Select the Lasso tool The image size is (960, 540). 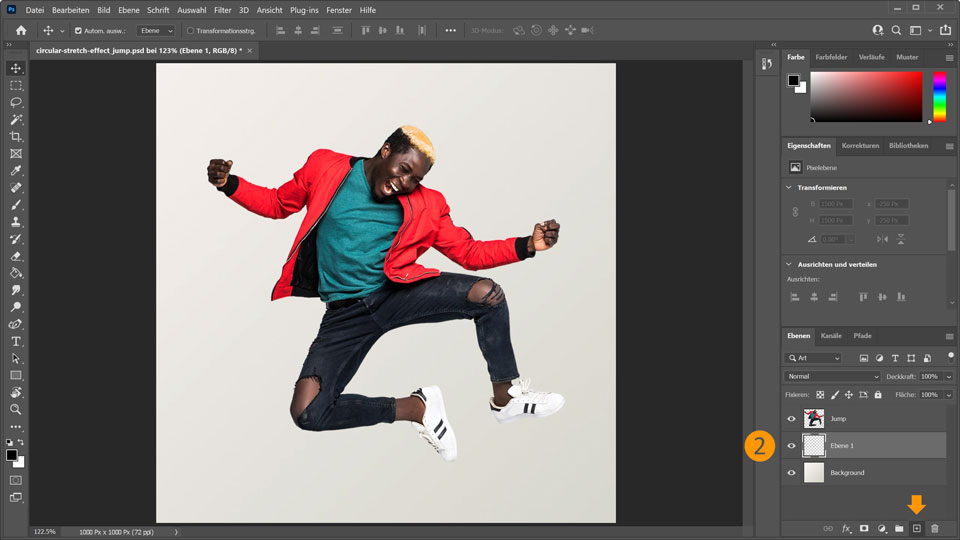(x=16, y=103)
